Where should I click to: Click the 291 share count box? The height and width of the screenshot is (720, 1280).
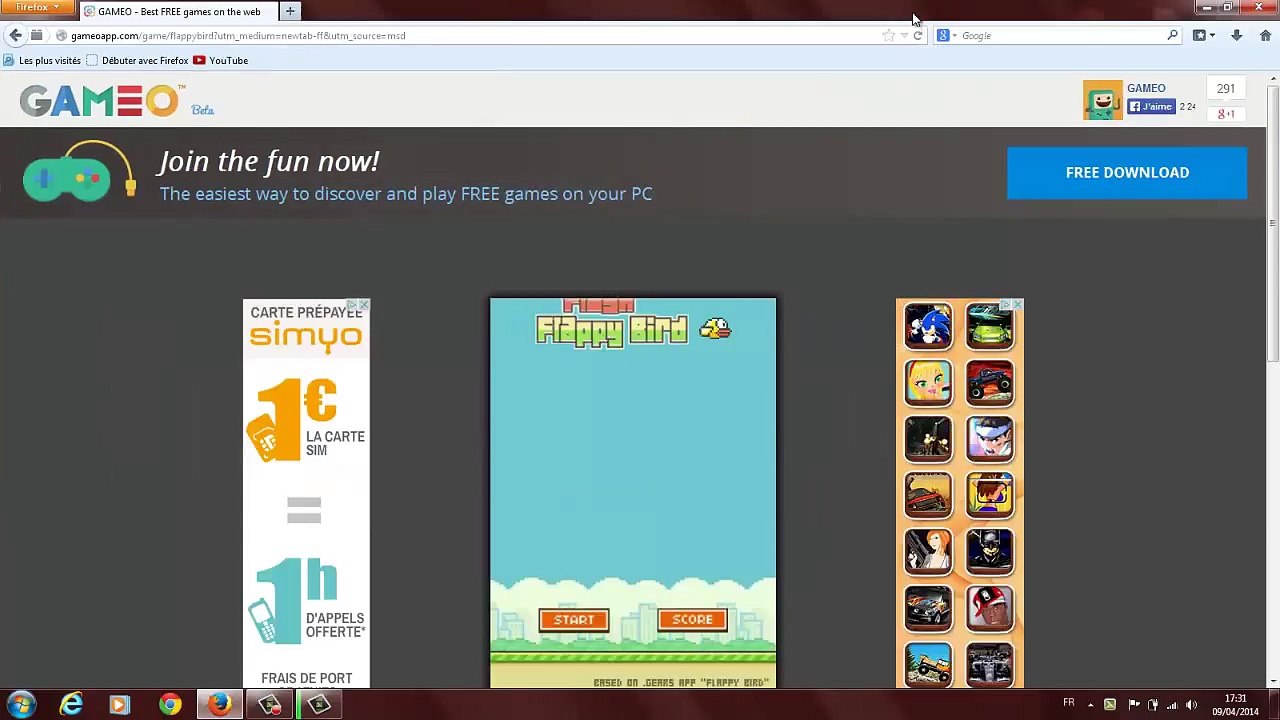coord(1226,89)
